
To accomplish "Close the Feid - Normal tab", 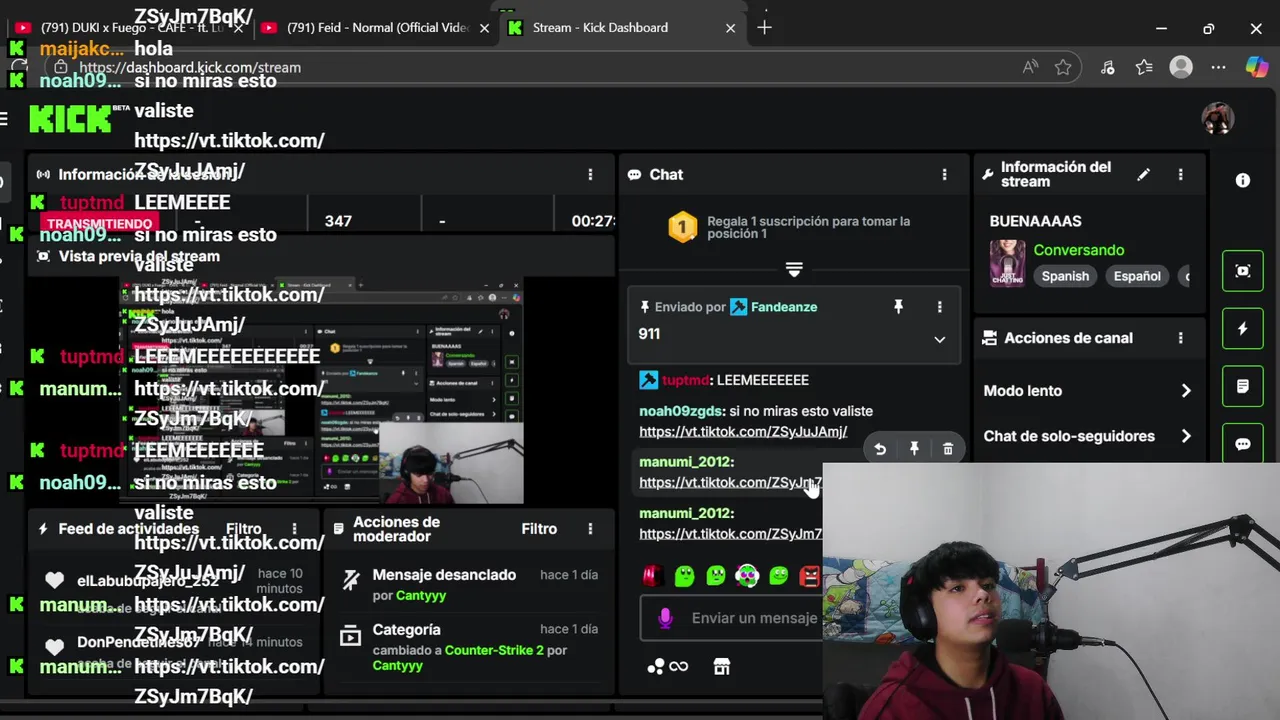I will coord(484,28).
